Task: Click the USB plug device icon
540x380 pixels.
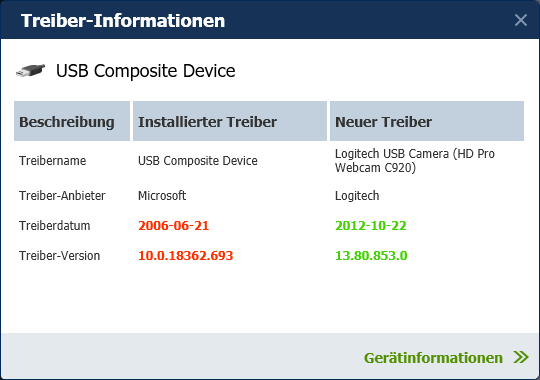Action: coord(30,70)
